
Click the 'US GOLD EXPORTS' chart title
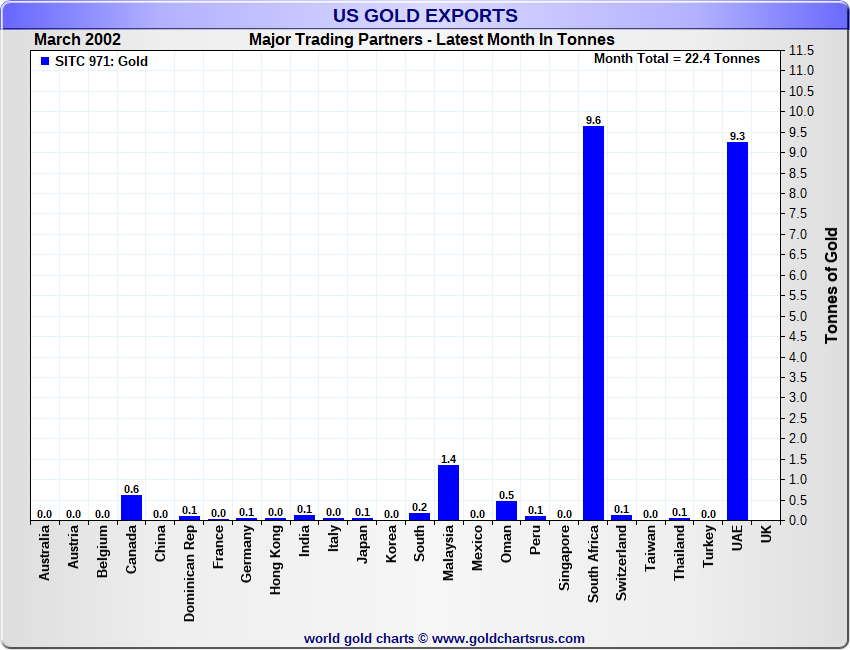pyautogui.click(x=425, y=15)
